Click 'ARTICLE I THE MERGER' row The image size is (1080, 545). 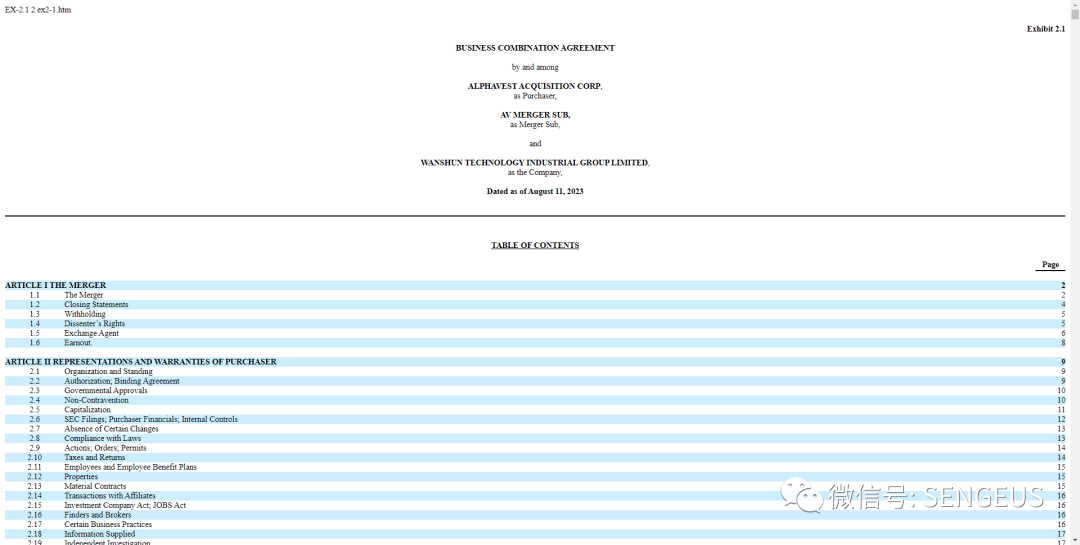[x=535, y=285]
